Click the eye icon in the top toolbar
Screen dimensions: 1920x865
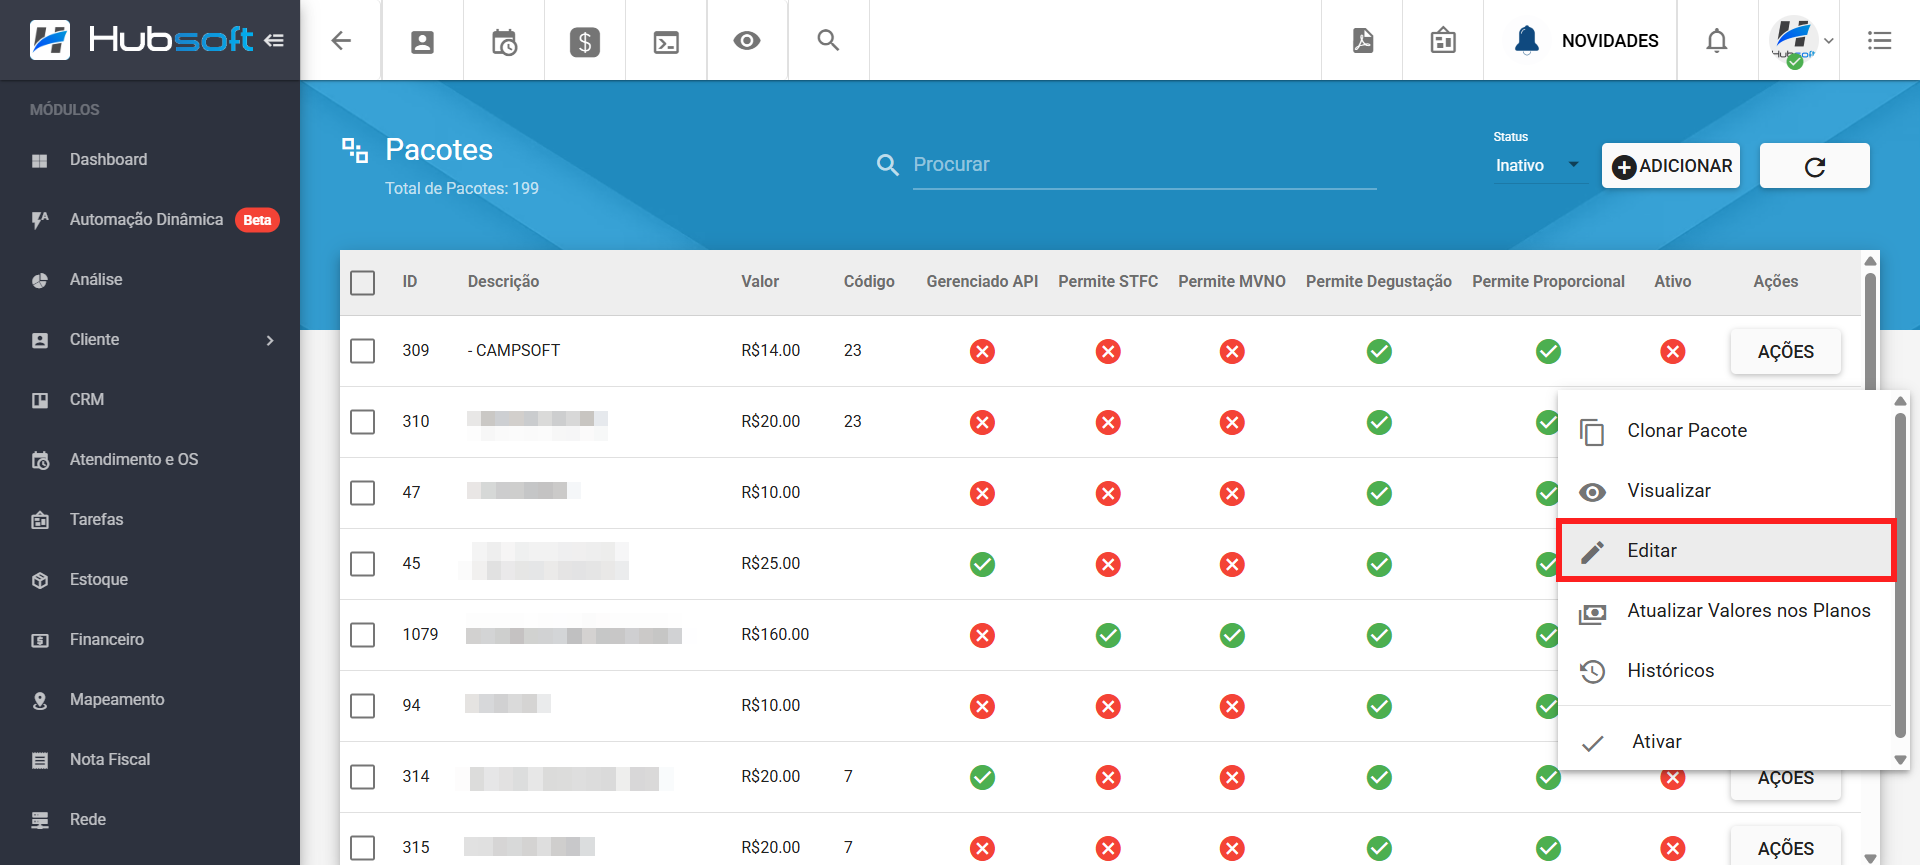click(747, 41)
